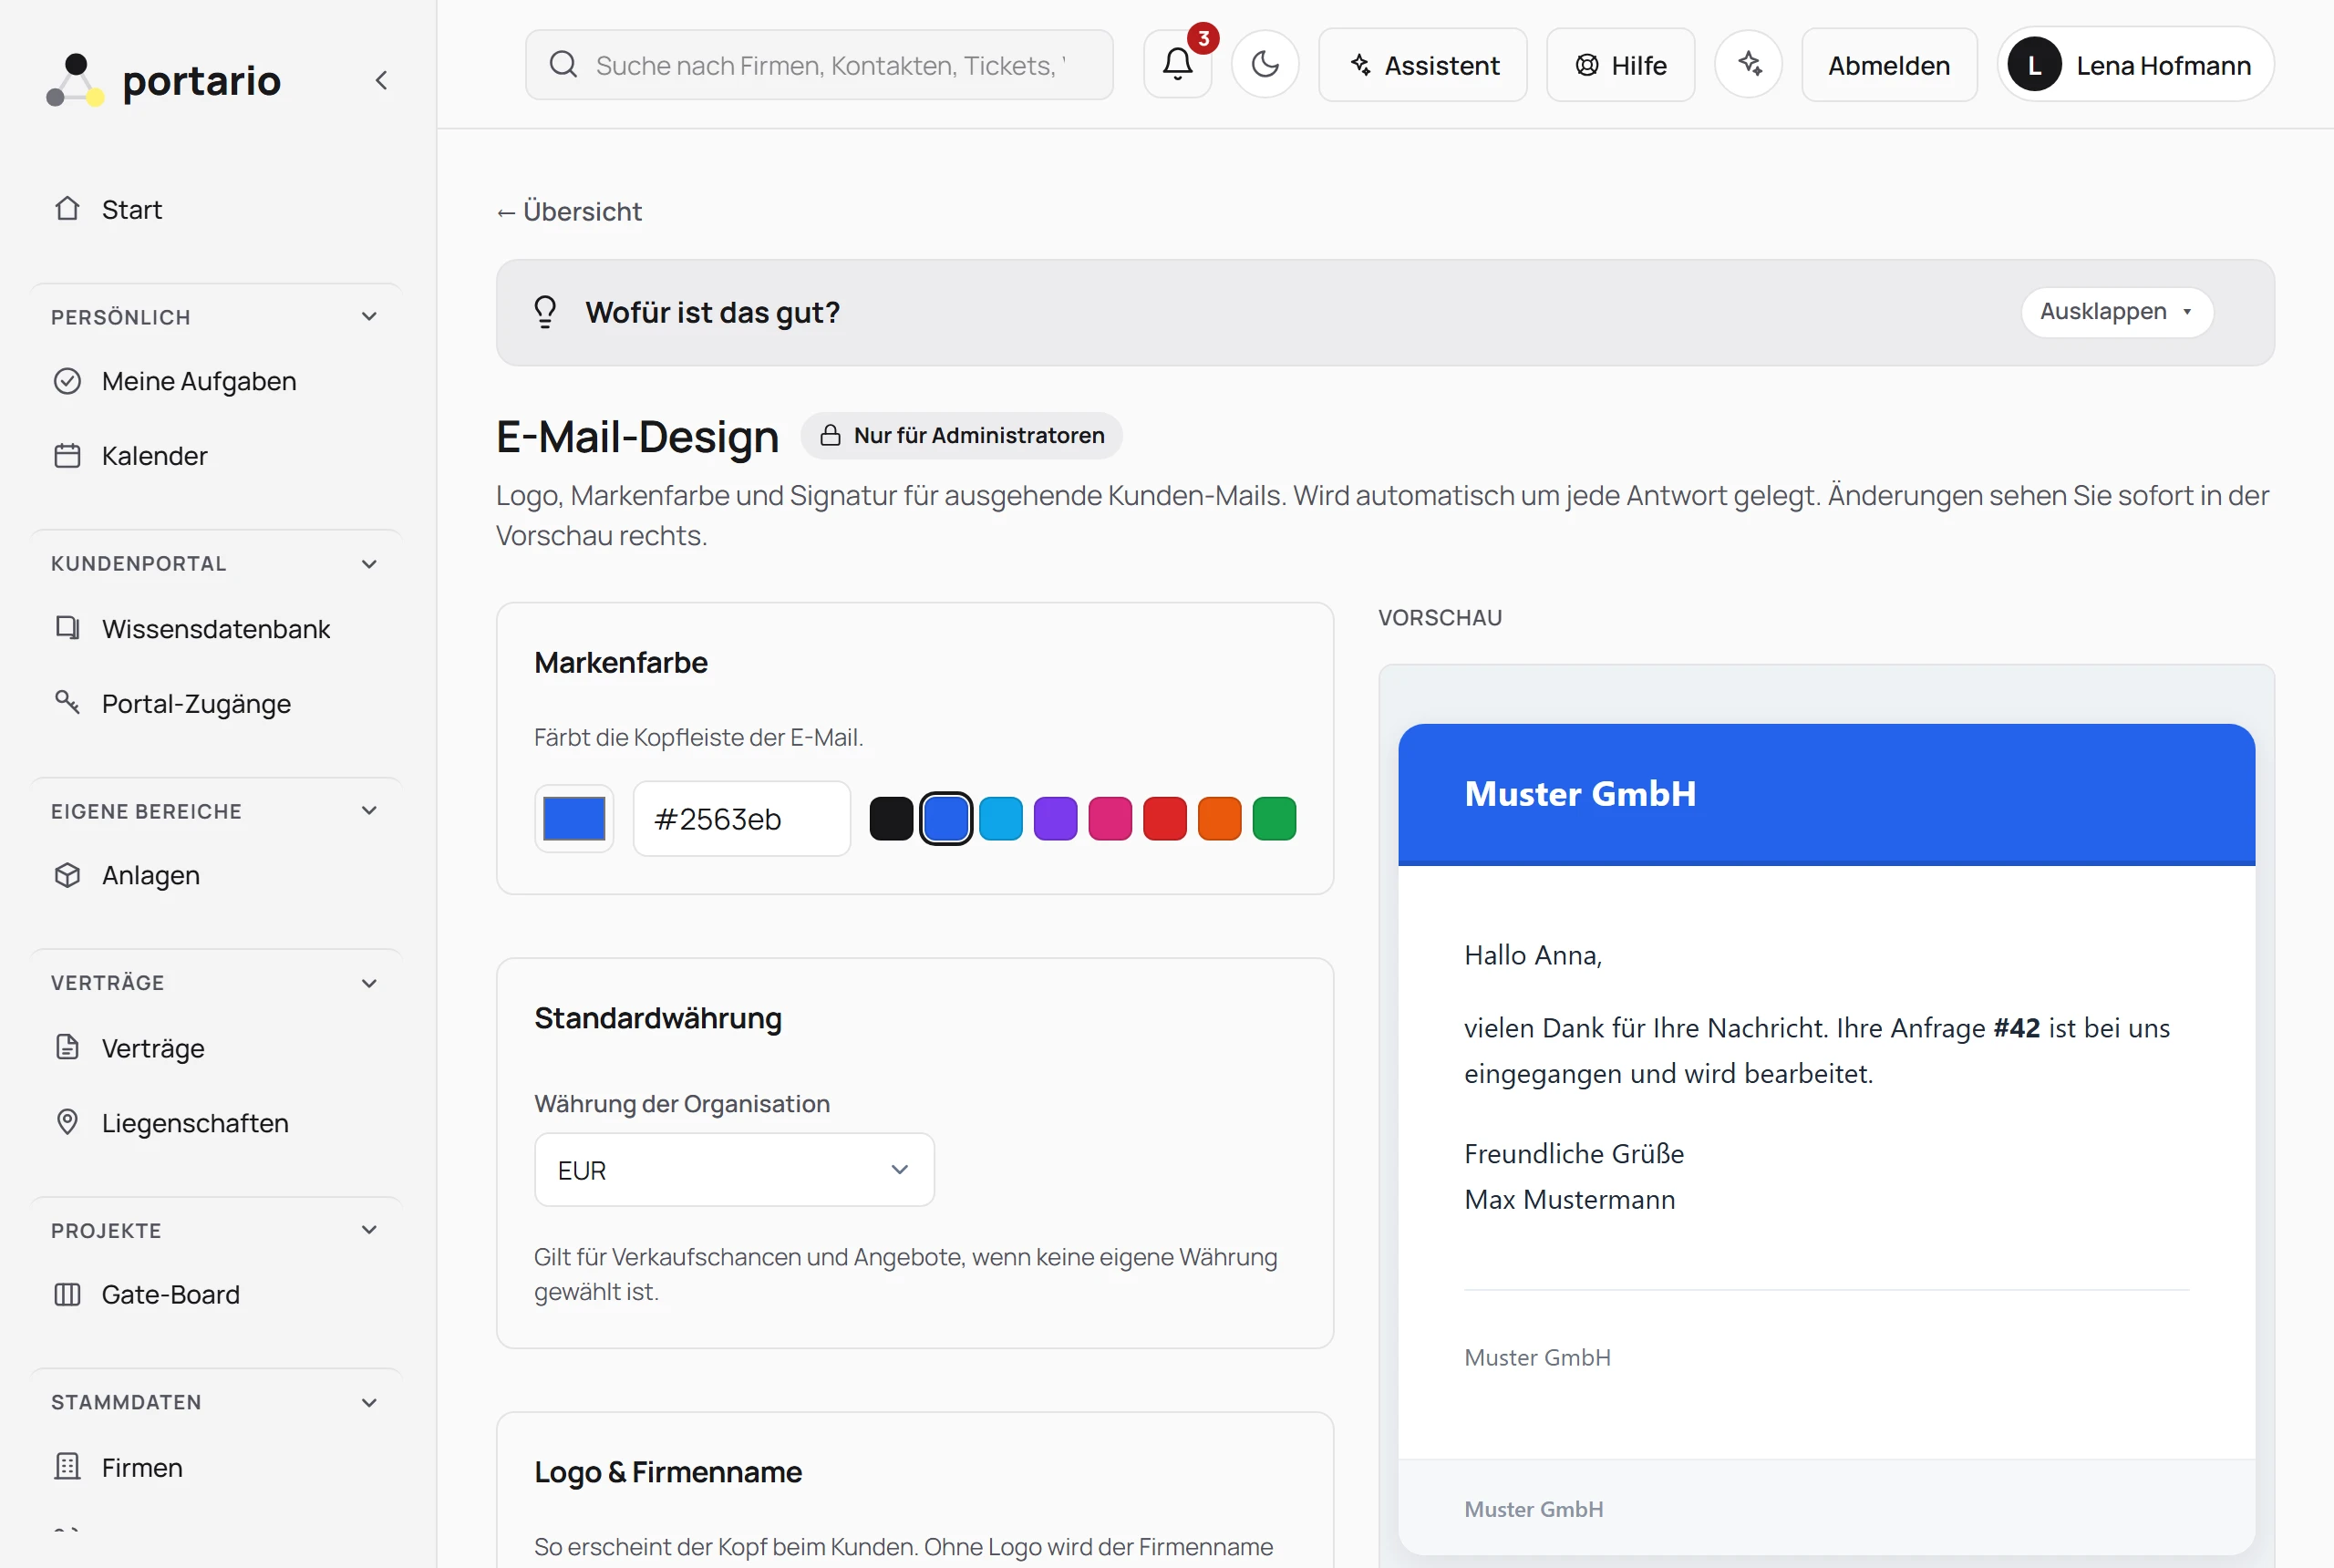Screen dimensions: 2334x1568
Task: Click the lock icon in admin badge
Action: (x=830, y=436)
